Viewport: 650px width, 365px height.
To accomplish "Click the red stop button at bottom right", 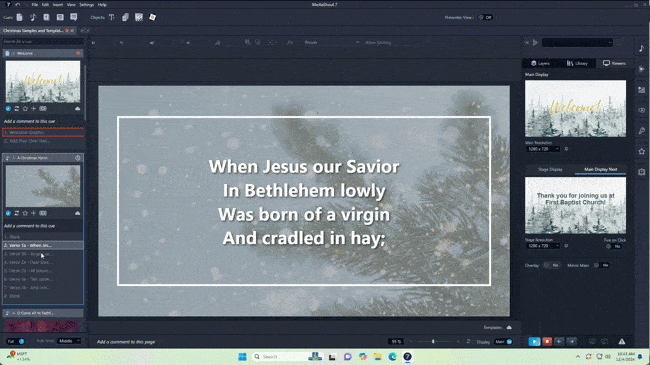I will point(547,341).
